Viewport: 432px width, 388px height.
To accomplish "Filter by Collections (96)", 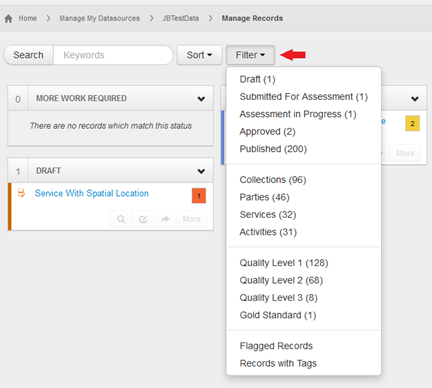I will coord(273,180).
